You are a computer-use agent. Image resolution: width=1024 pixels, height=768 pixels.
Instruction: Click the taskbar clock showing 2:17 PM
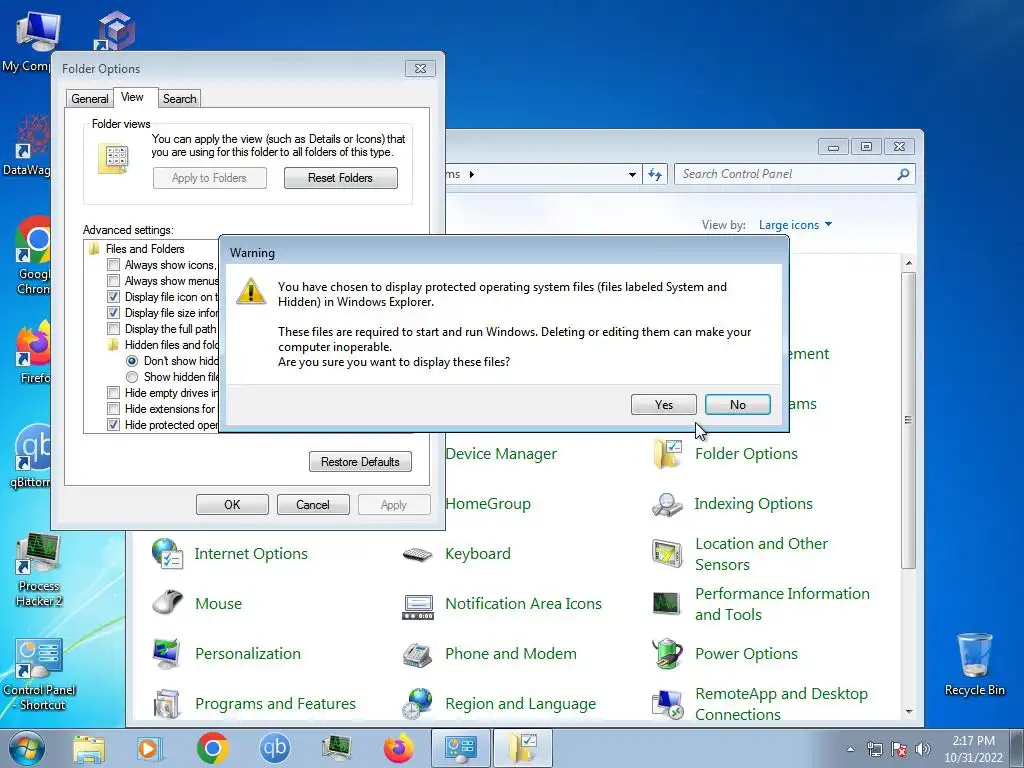click(x=973, y=749)
